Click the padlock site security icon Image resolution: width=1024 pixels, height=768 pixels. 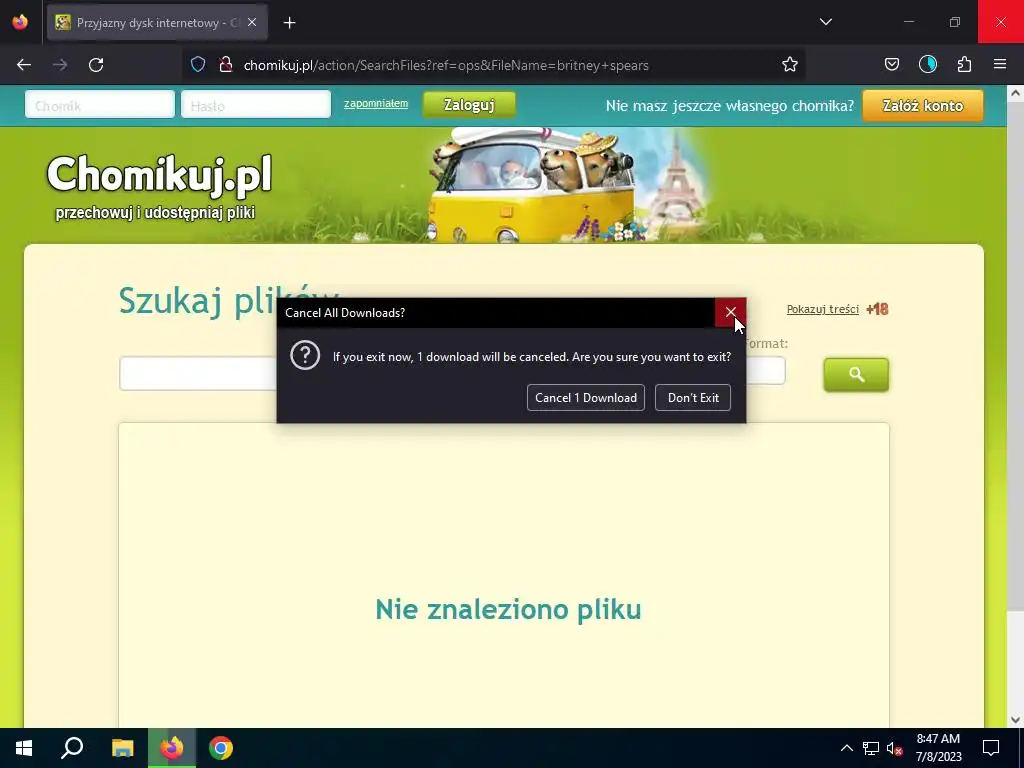point(225,65)
